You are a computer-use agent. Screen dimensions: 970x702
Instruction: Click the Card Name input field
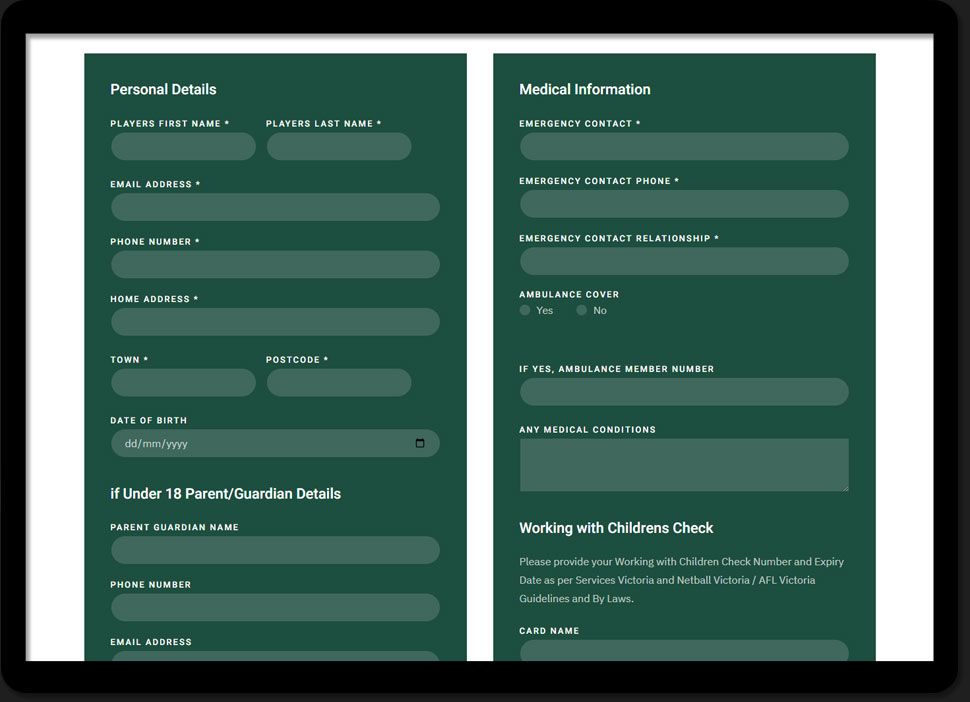click(684, 652)
